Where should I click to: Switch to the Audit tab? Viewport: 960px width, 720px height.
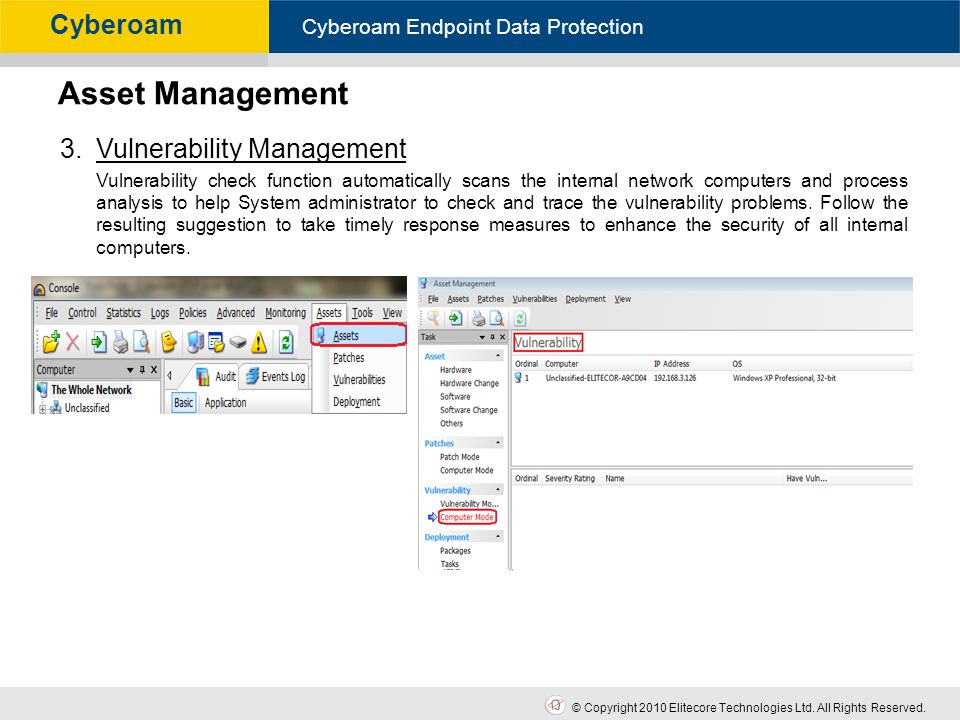coord(217,377)
